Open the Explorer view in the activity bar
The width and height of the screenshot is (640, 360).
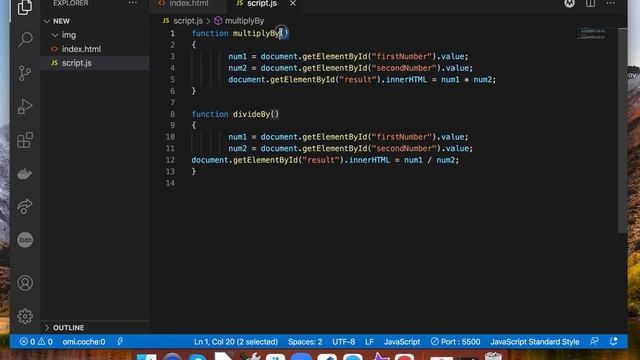pyautogui.click(x=25, y=7)
